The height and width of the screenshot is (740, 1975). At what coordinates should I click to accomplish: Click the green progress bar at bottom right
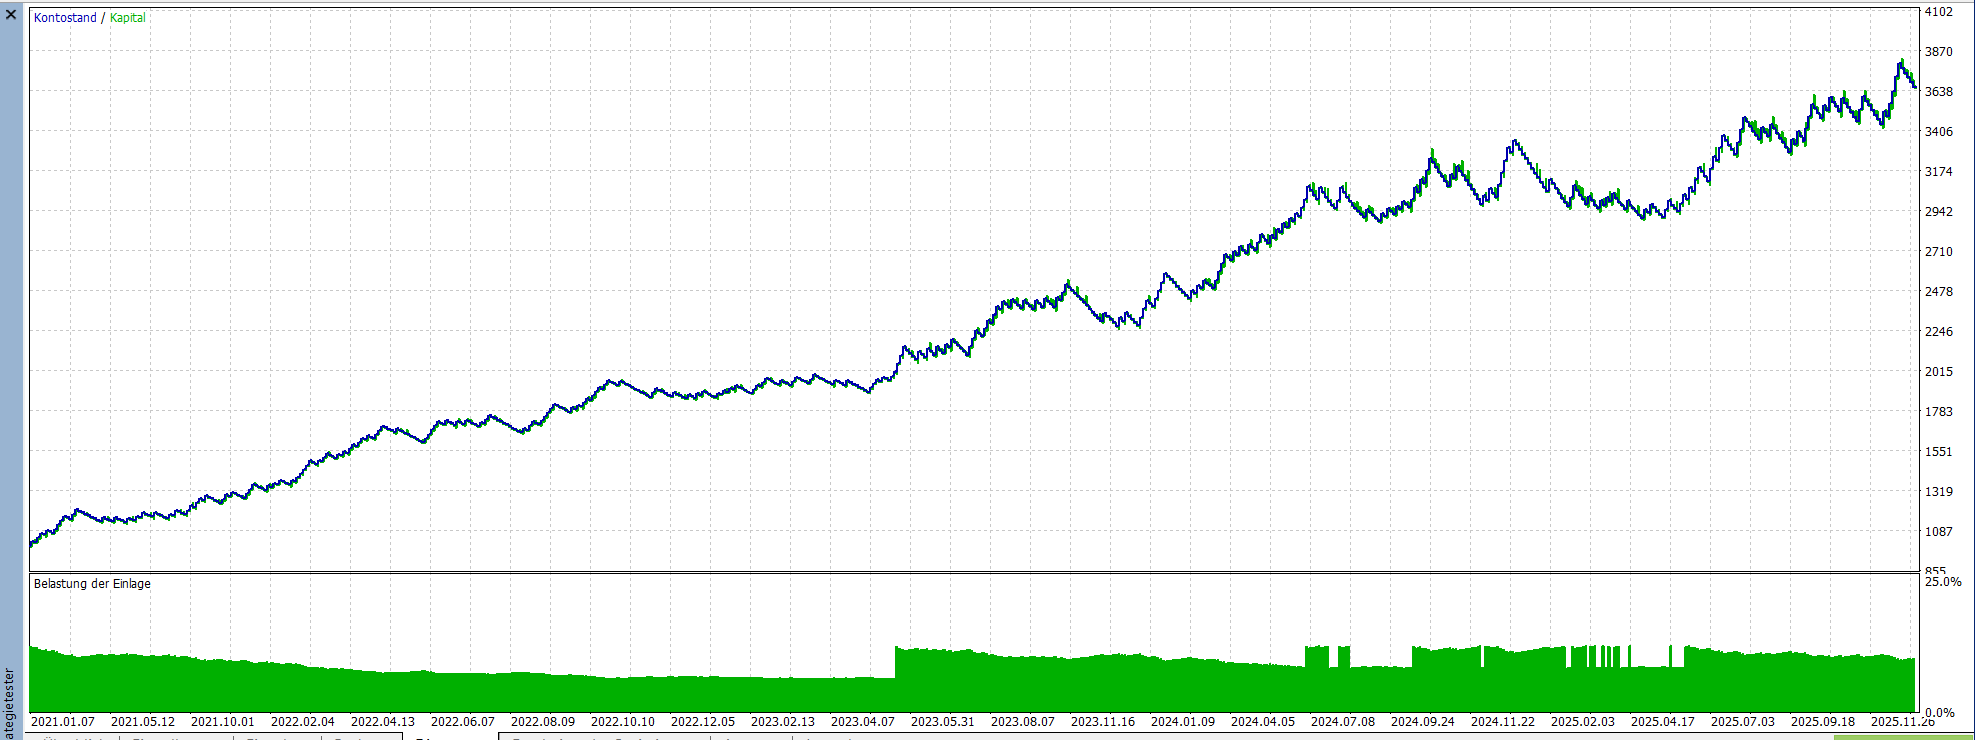pos(1903,737)
